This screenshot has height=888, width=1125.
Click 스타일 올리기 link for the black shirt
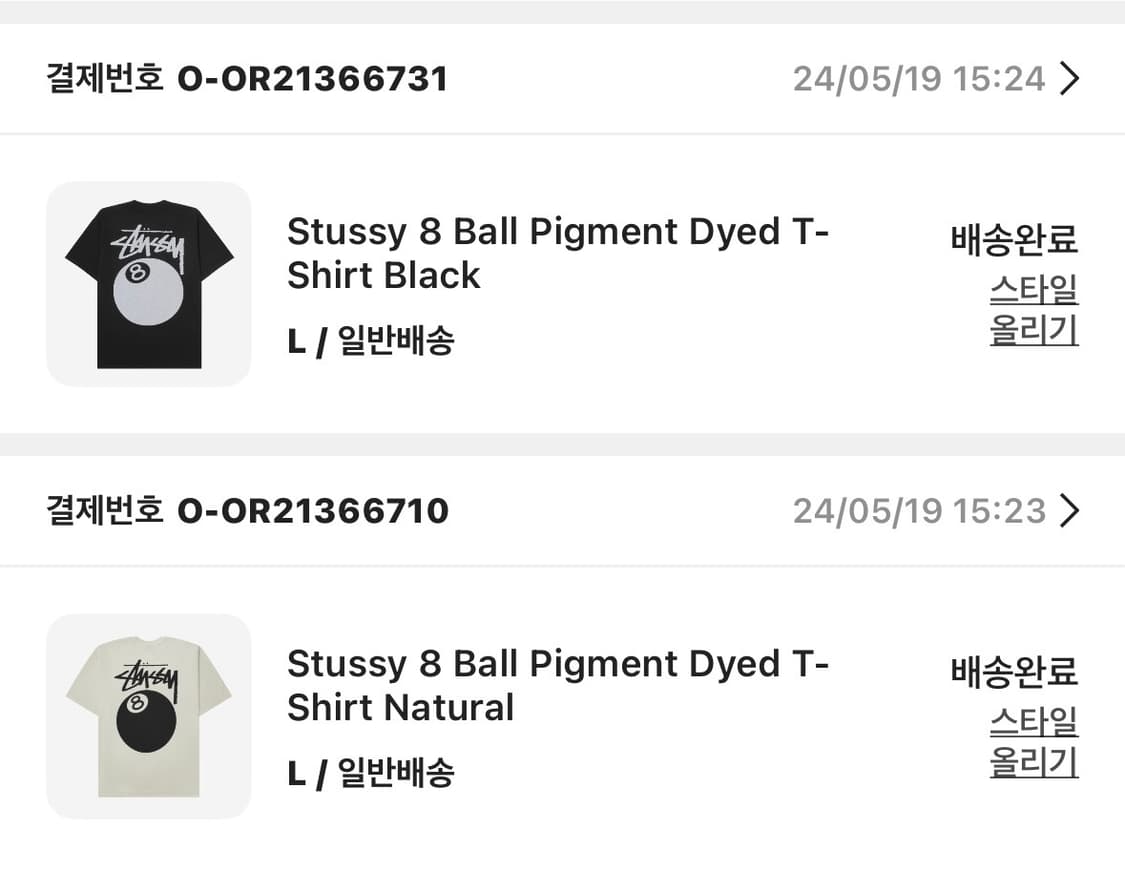coord(1033,311)
